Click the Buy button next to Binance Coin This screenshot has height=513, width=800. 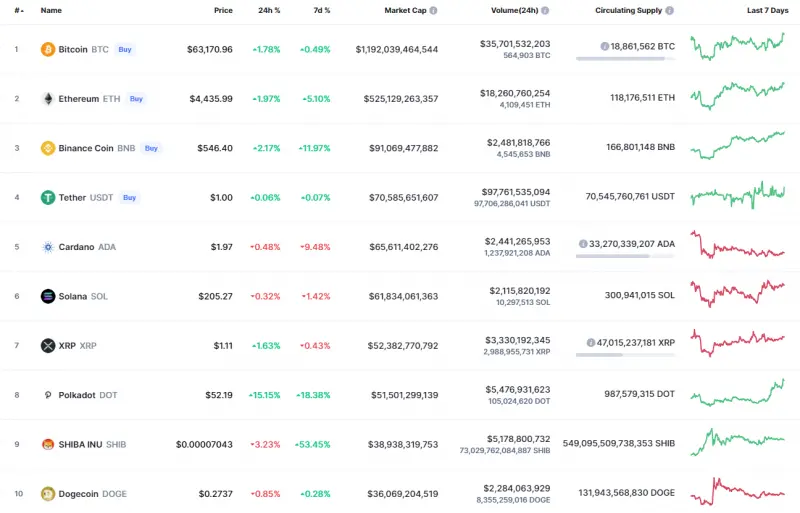point(151,148)
